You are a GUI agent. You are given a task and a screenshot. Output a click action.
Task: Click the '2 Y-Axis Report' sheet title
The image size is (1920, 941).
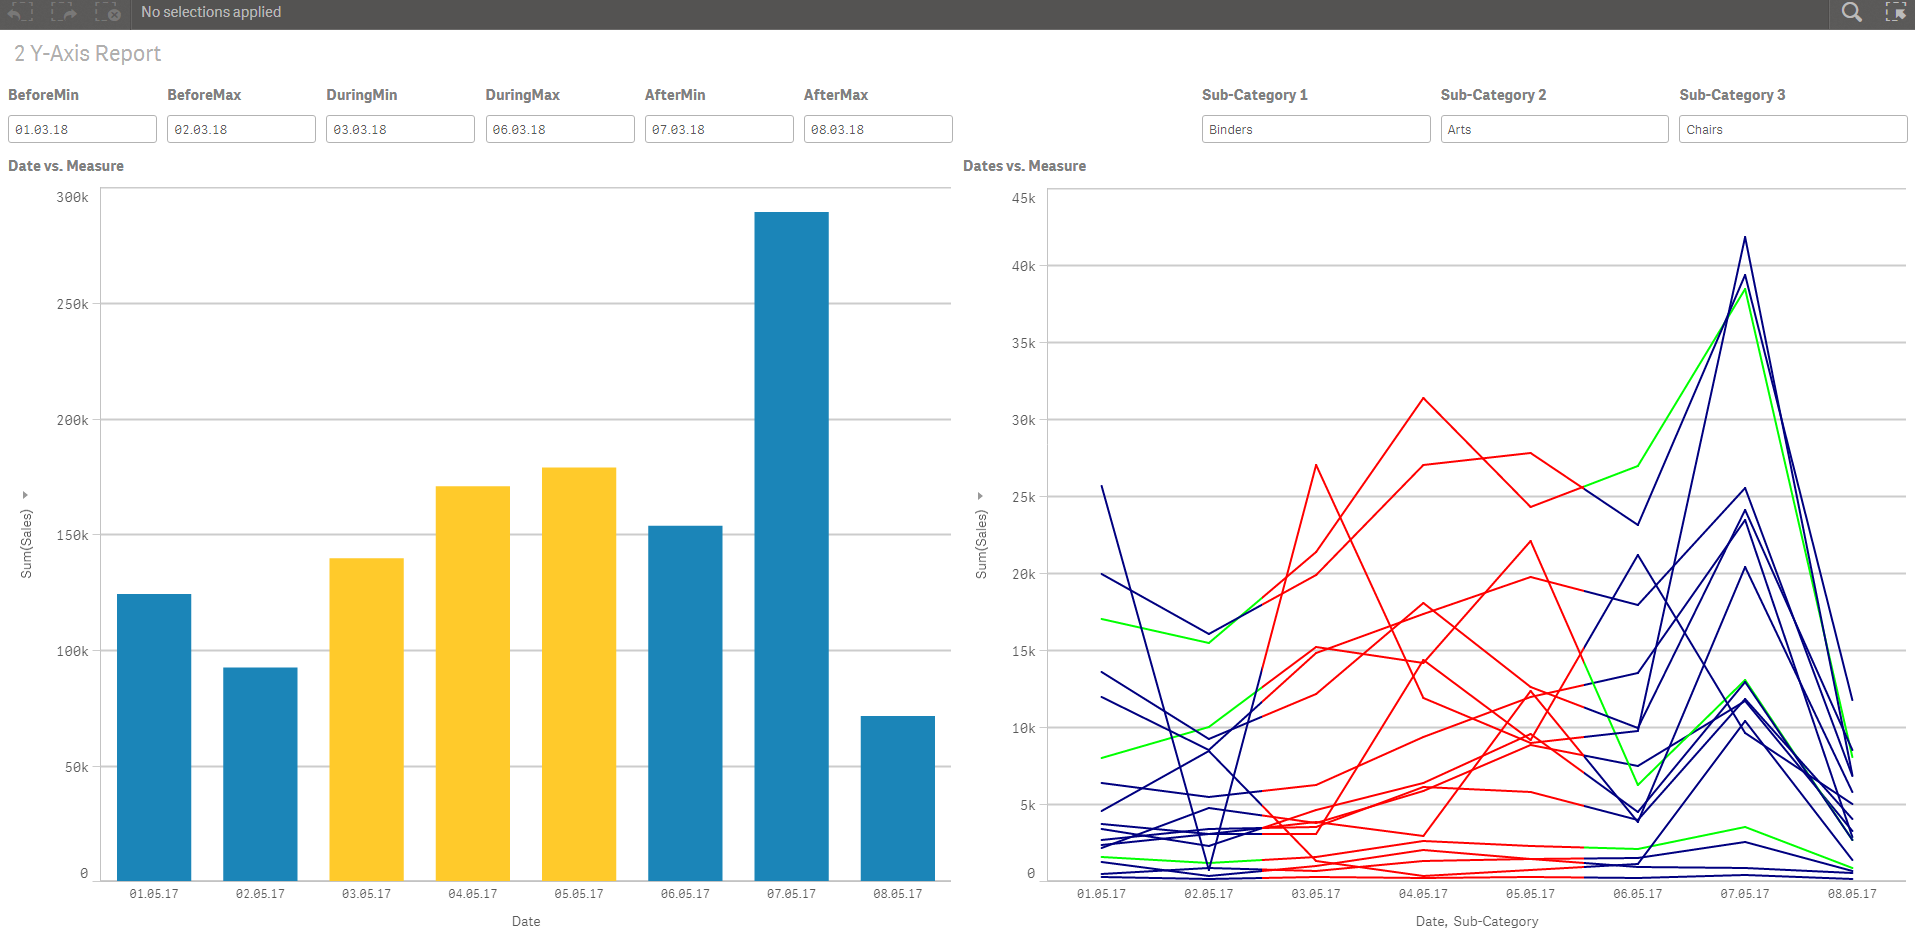(88, 54)
